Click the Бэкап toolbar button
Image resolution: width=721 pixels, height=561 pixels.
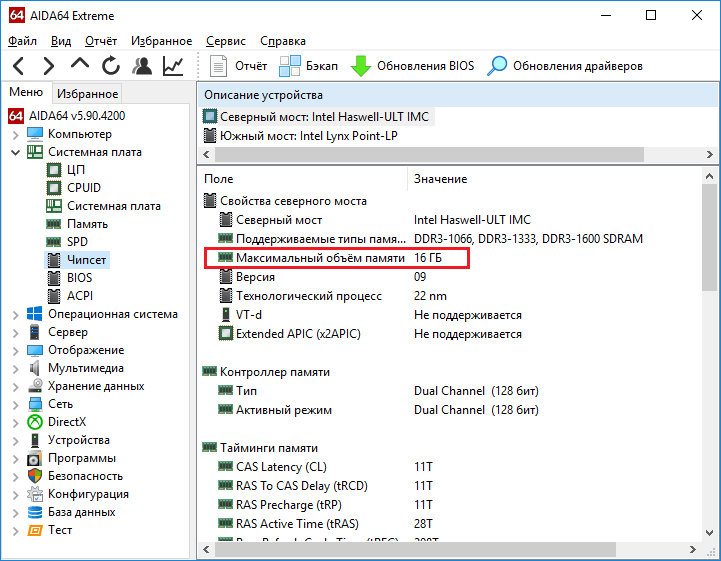(308, 66)
